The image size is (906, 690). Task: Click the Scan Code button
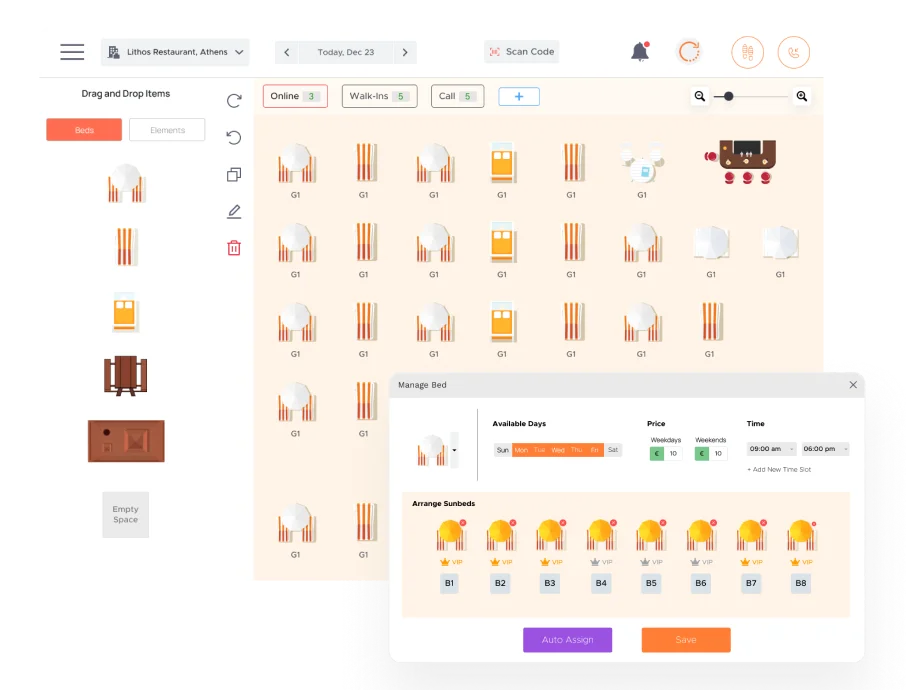[x=521, y=51]
